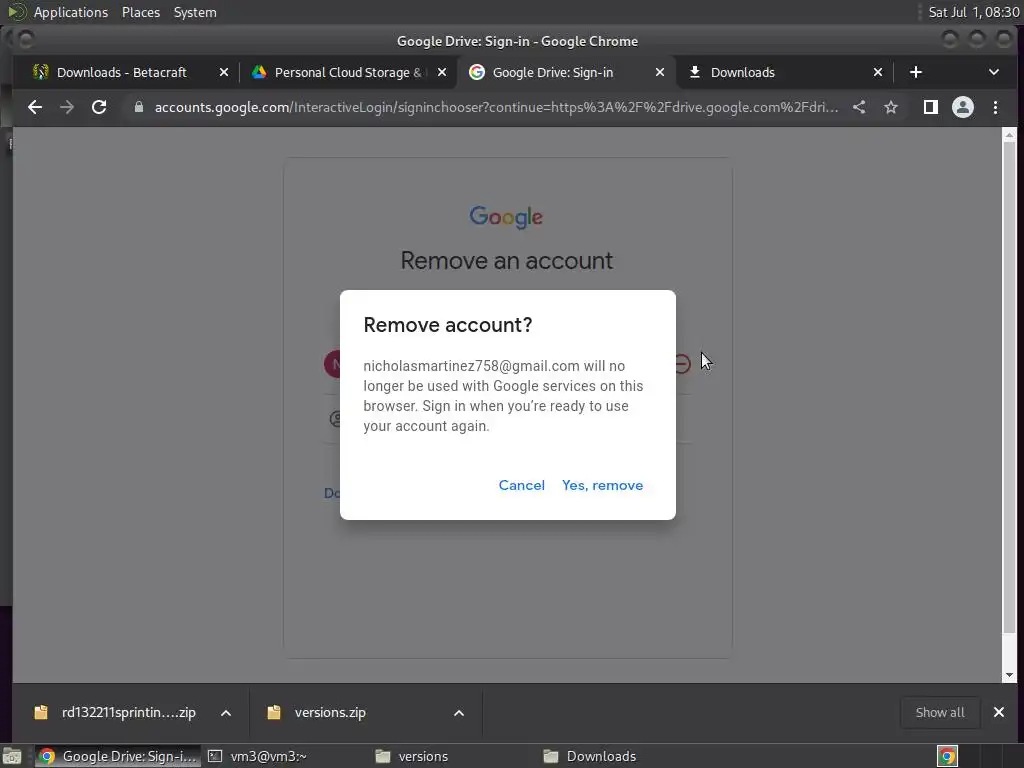Show all downloads
Viewport: 1024px width, 768px height.
tap(940, 712)
